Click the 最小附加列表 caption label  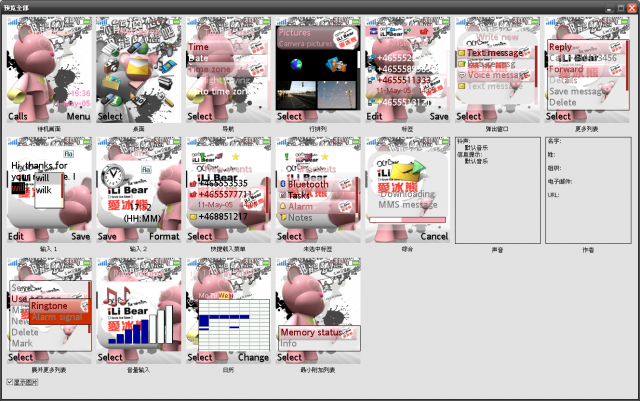tap(318, 370)
